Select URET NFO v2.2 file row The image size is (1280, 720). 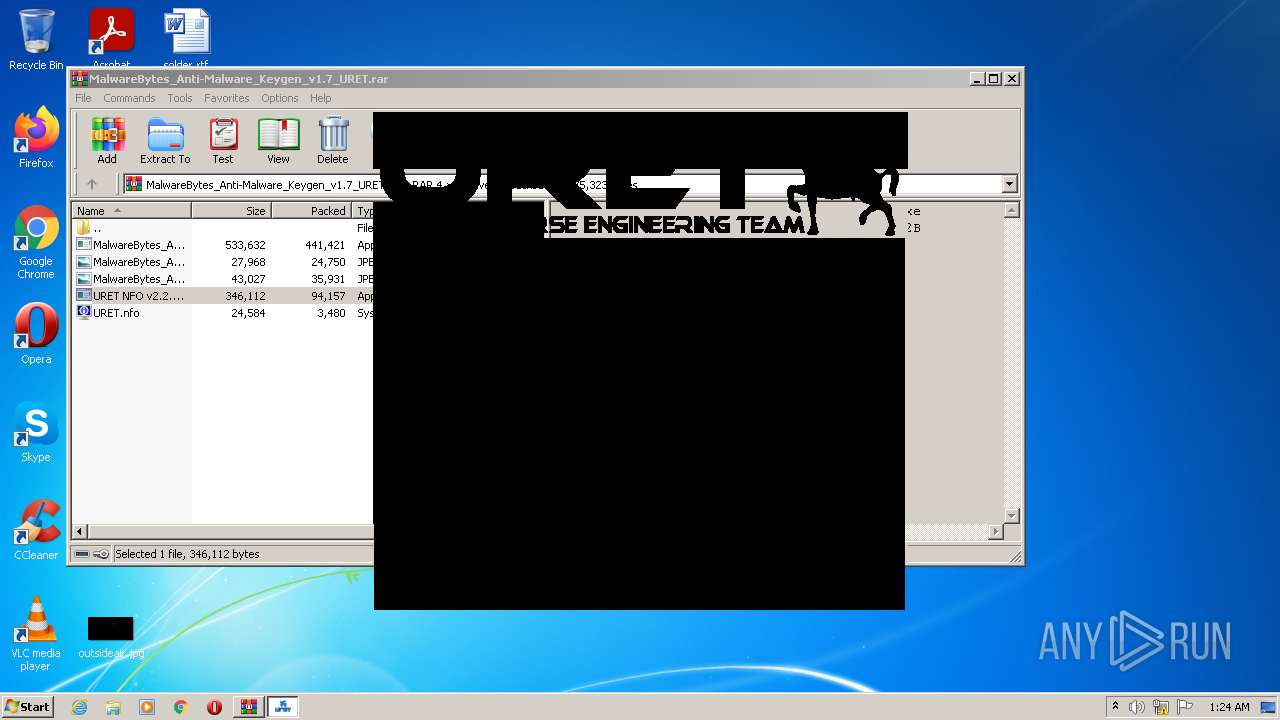pos(223,296)
